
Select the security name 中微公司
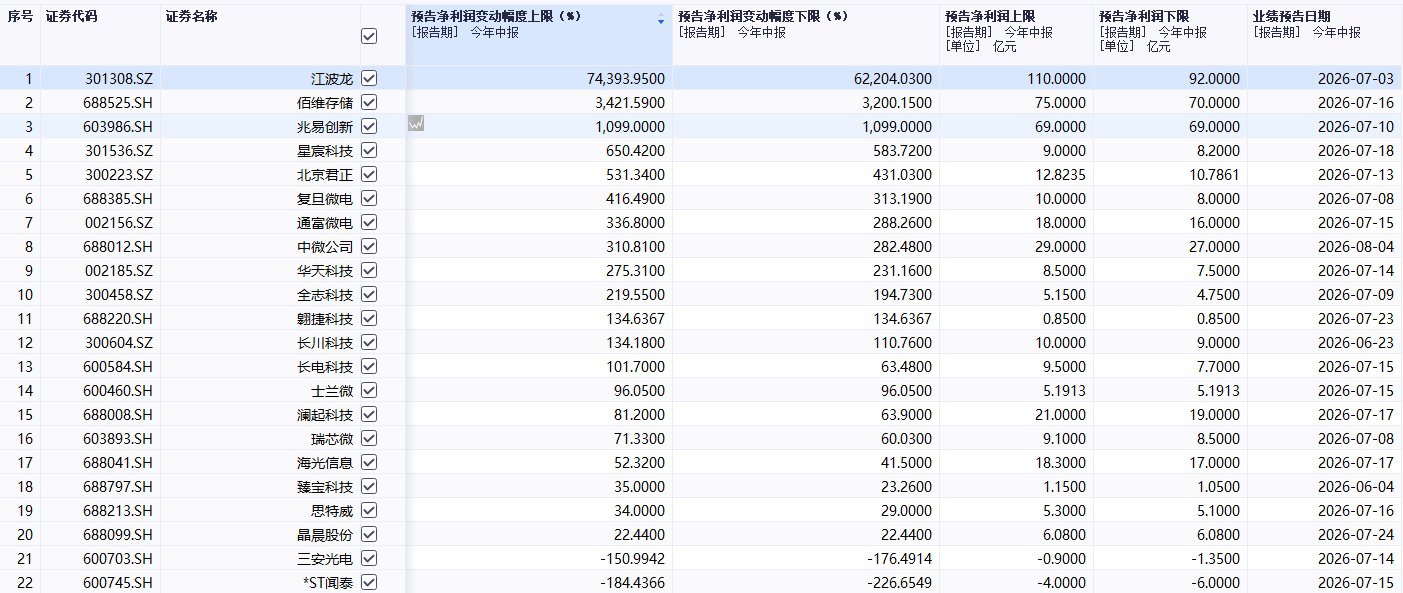(x=325, y=246)
